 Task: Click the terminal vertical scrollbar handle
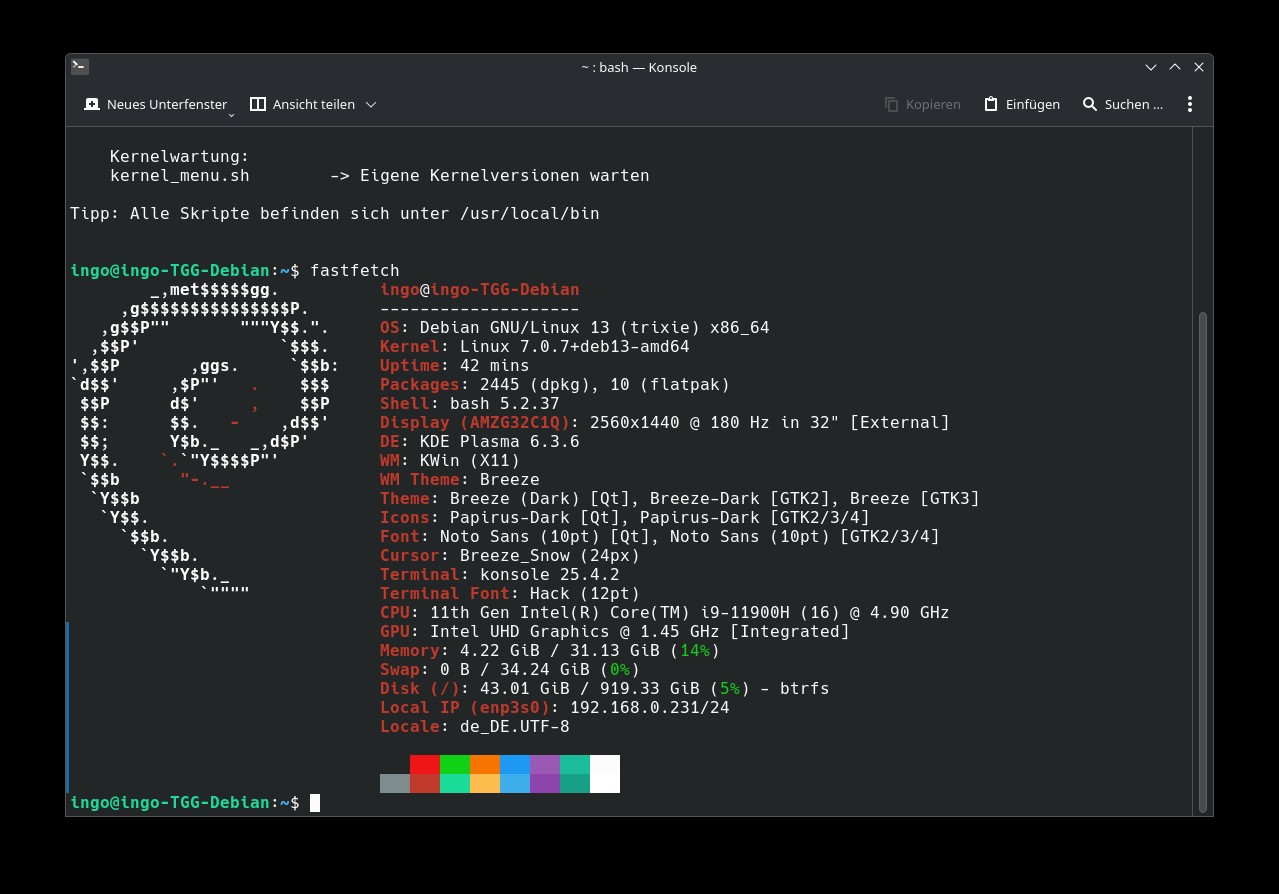[1203, 563]
